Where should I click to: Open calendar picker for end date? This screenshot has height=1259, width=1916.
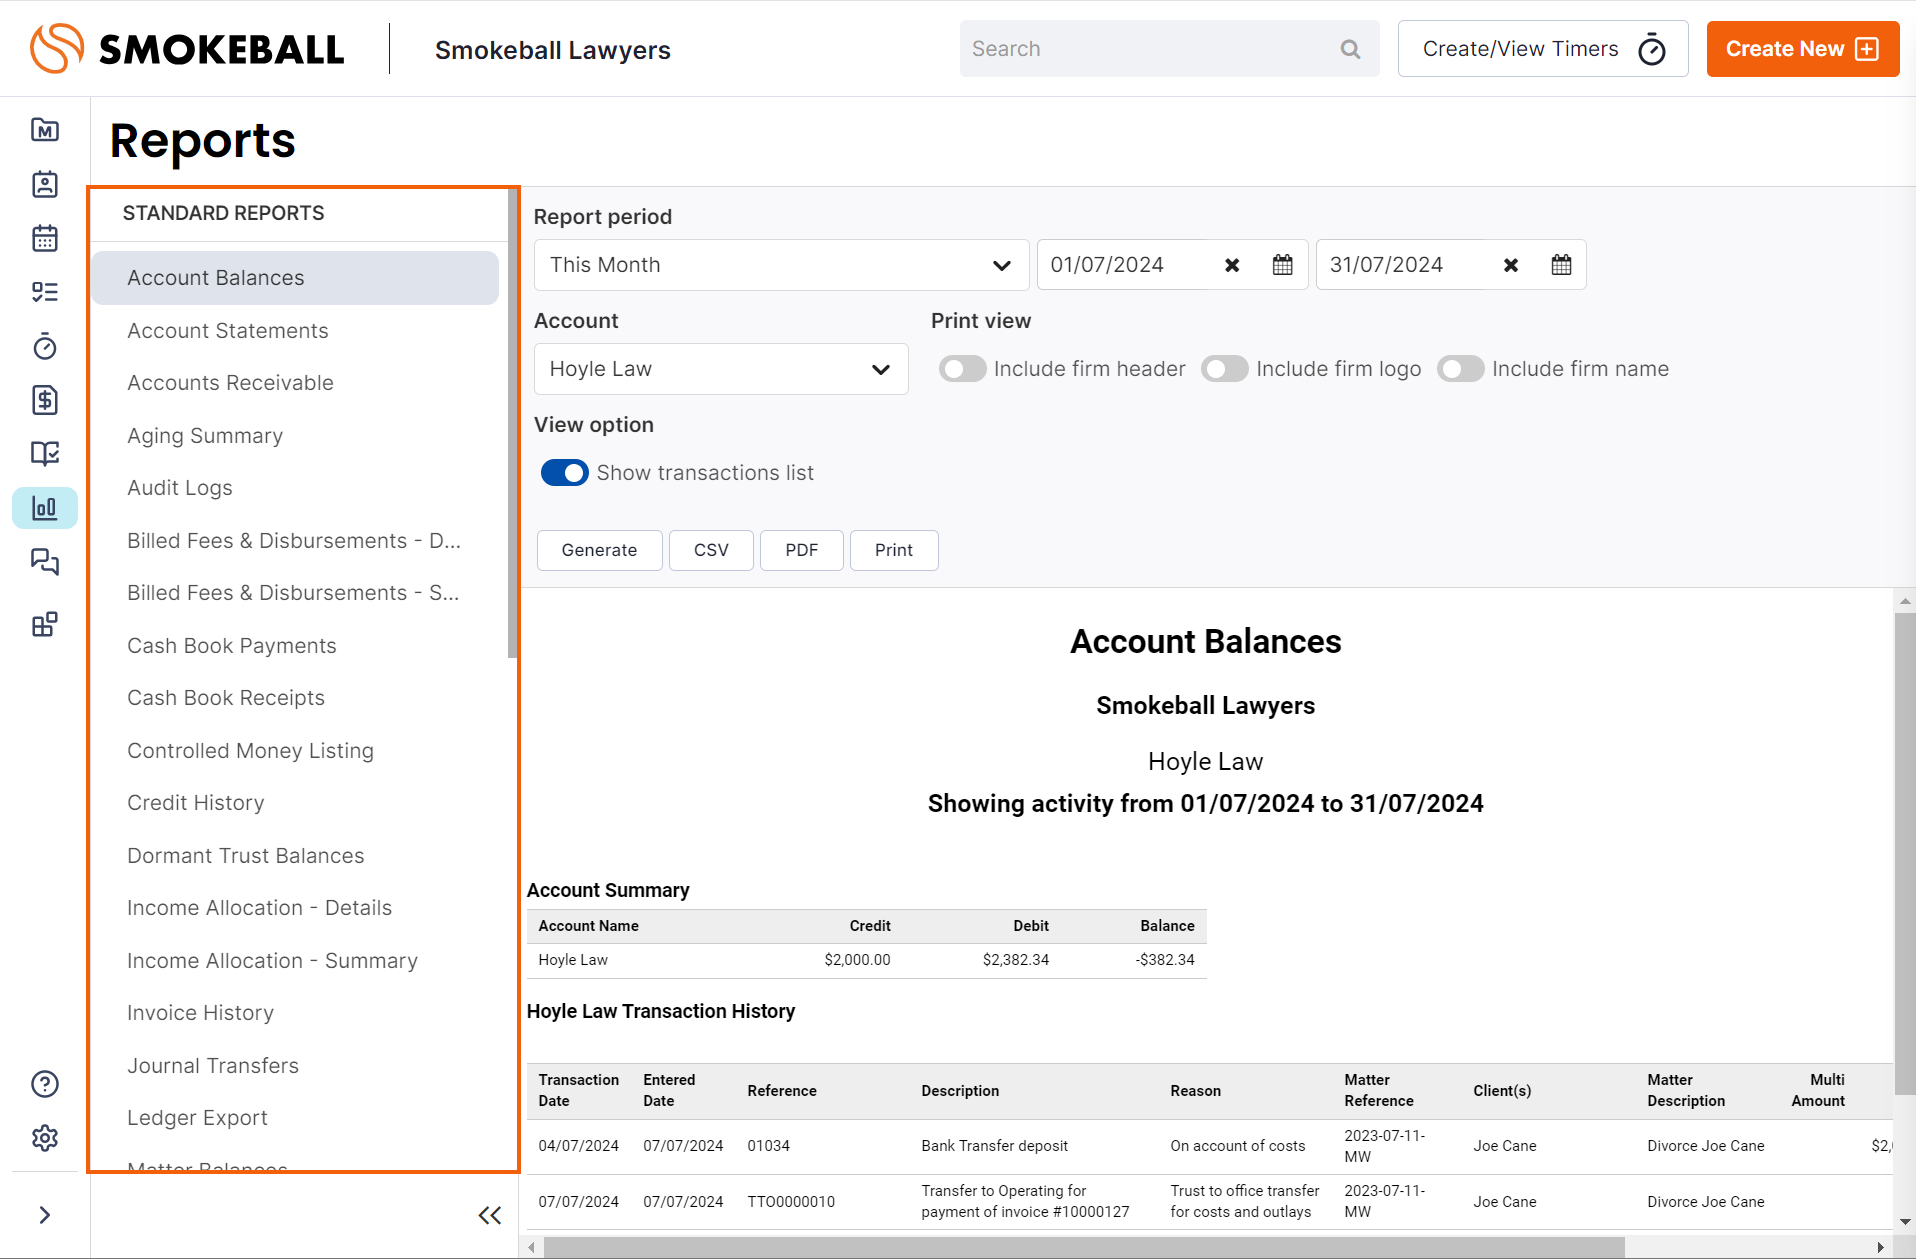click(x=1562, y=265)
